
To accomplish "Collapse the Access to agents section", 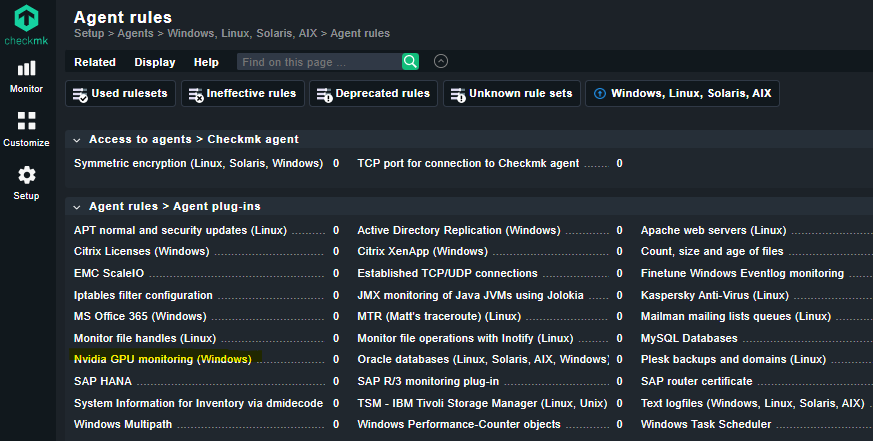I will (x=77, y=140).
